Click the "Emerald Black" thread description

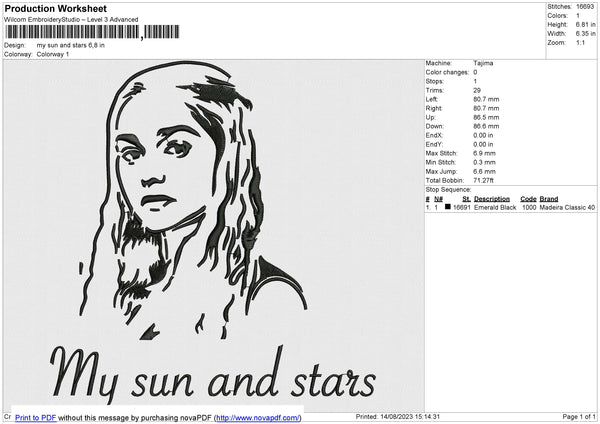point(495,207)
